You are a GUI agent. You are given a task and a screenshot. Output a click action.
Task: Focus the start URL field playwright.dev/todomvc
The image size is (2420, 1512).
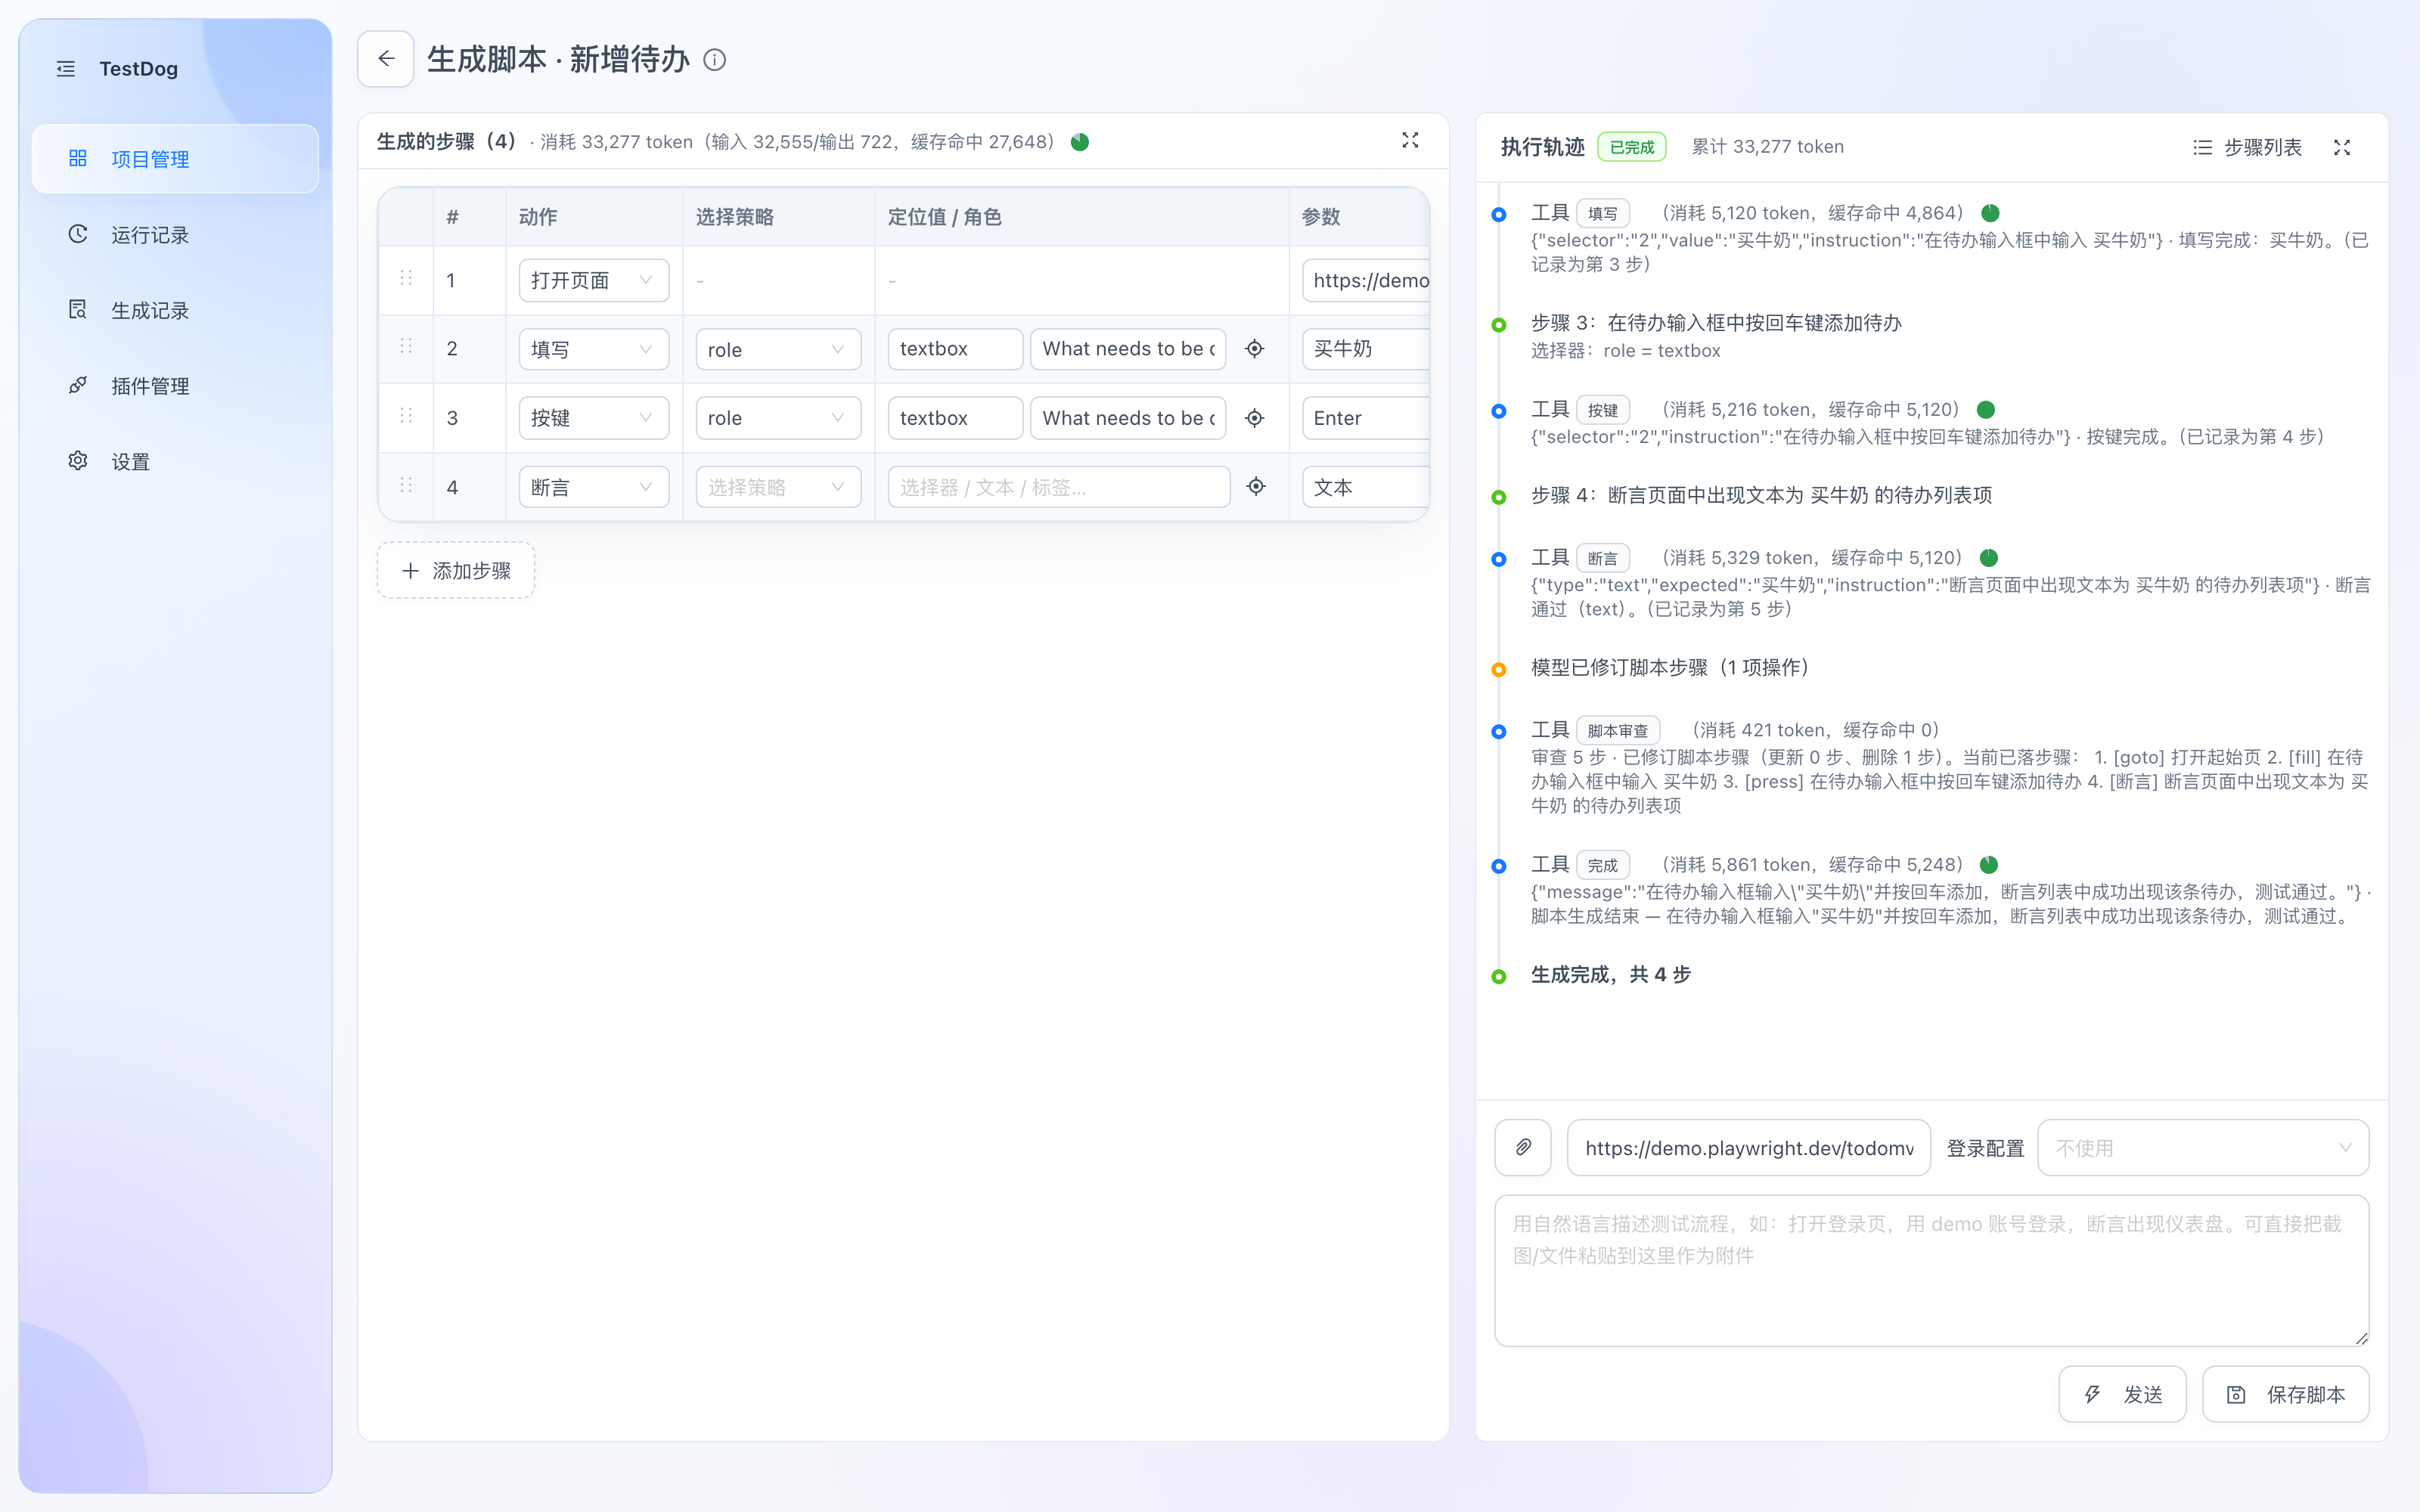(x=1749, y=1148)
